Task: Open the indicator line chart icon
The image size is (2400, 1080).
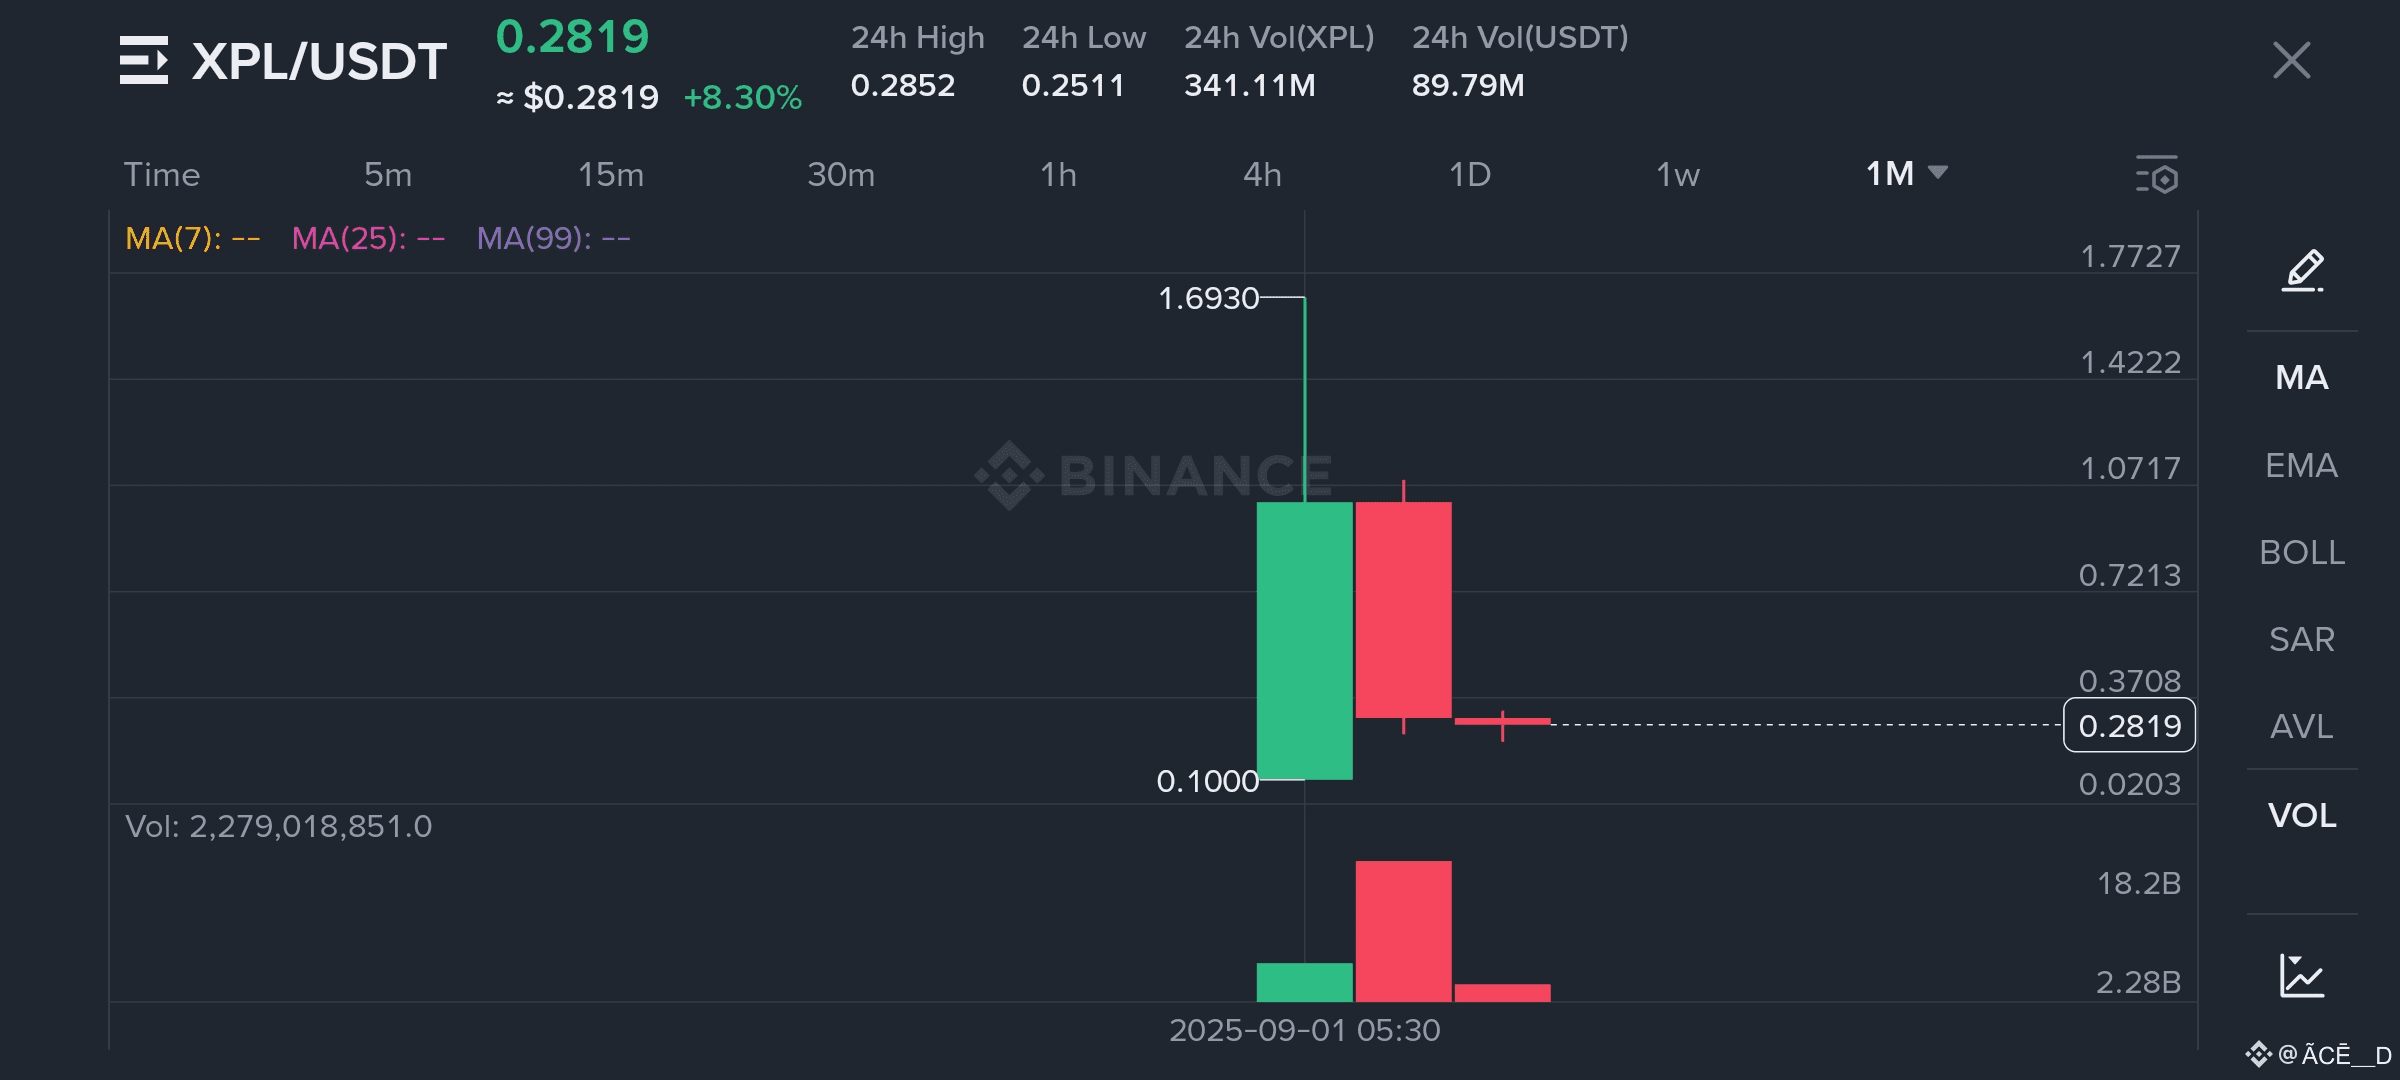Action: [x=2302, y=975]
